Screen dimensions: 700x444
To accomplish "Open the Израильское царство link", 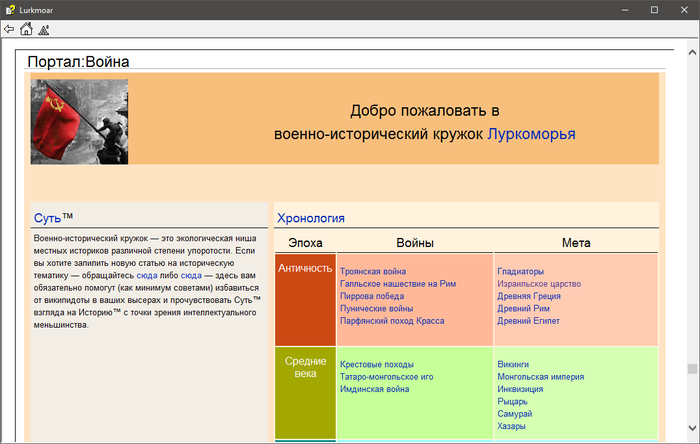I will [x=541, y=283].
